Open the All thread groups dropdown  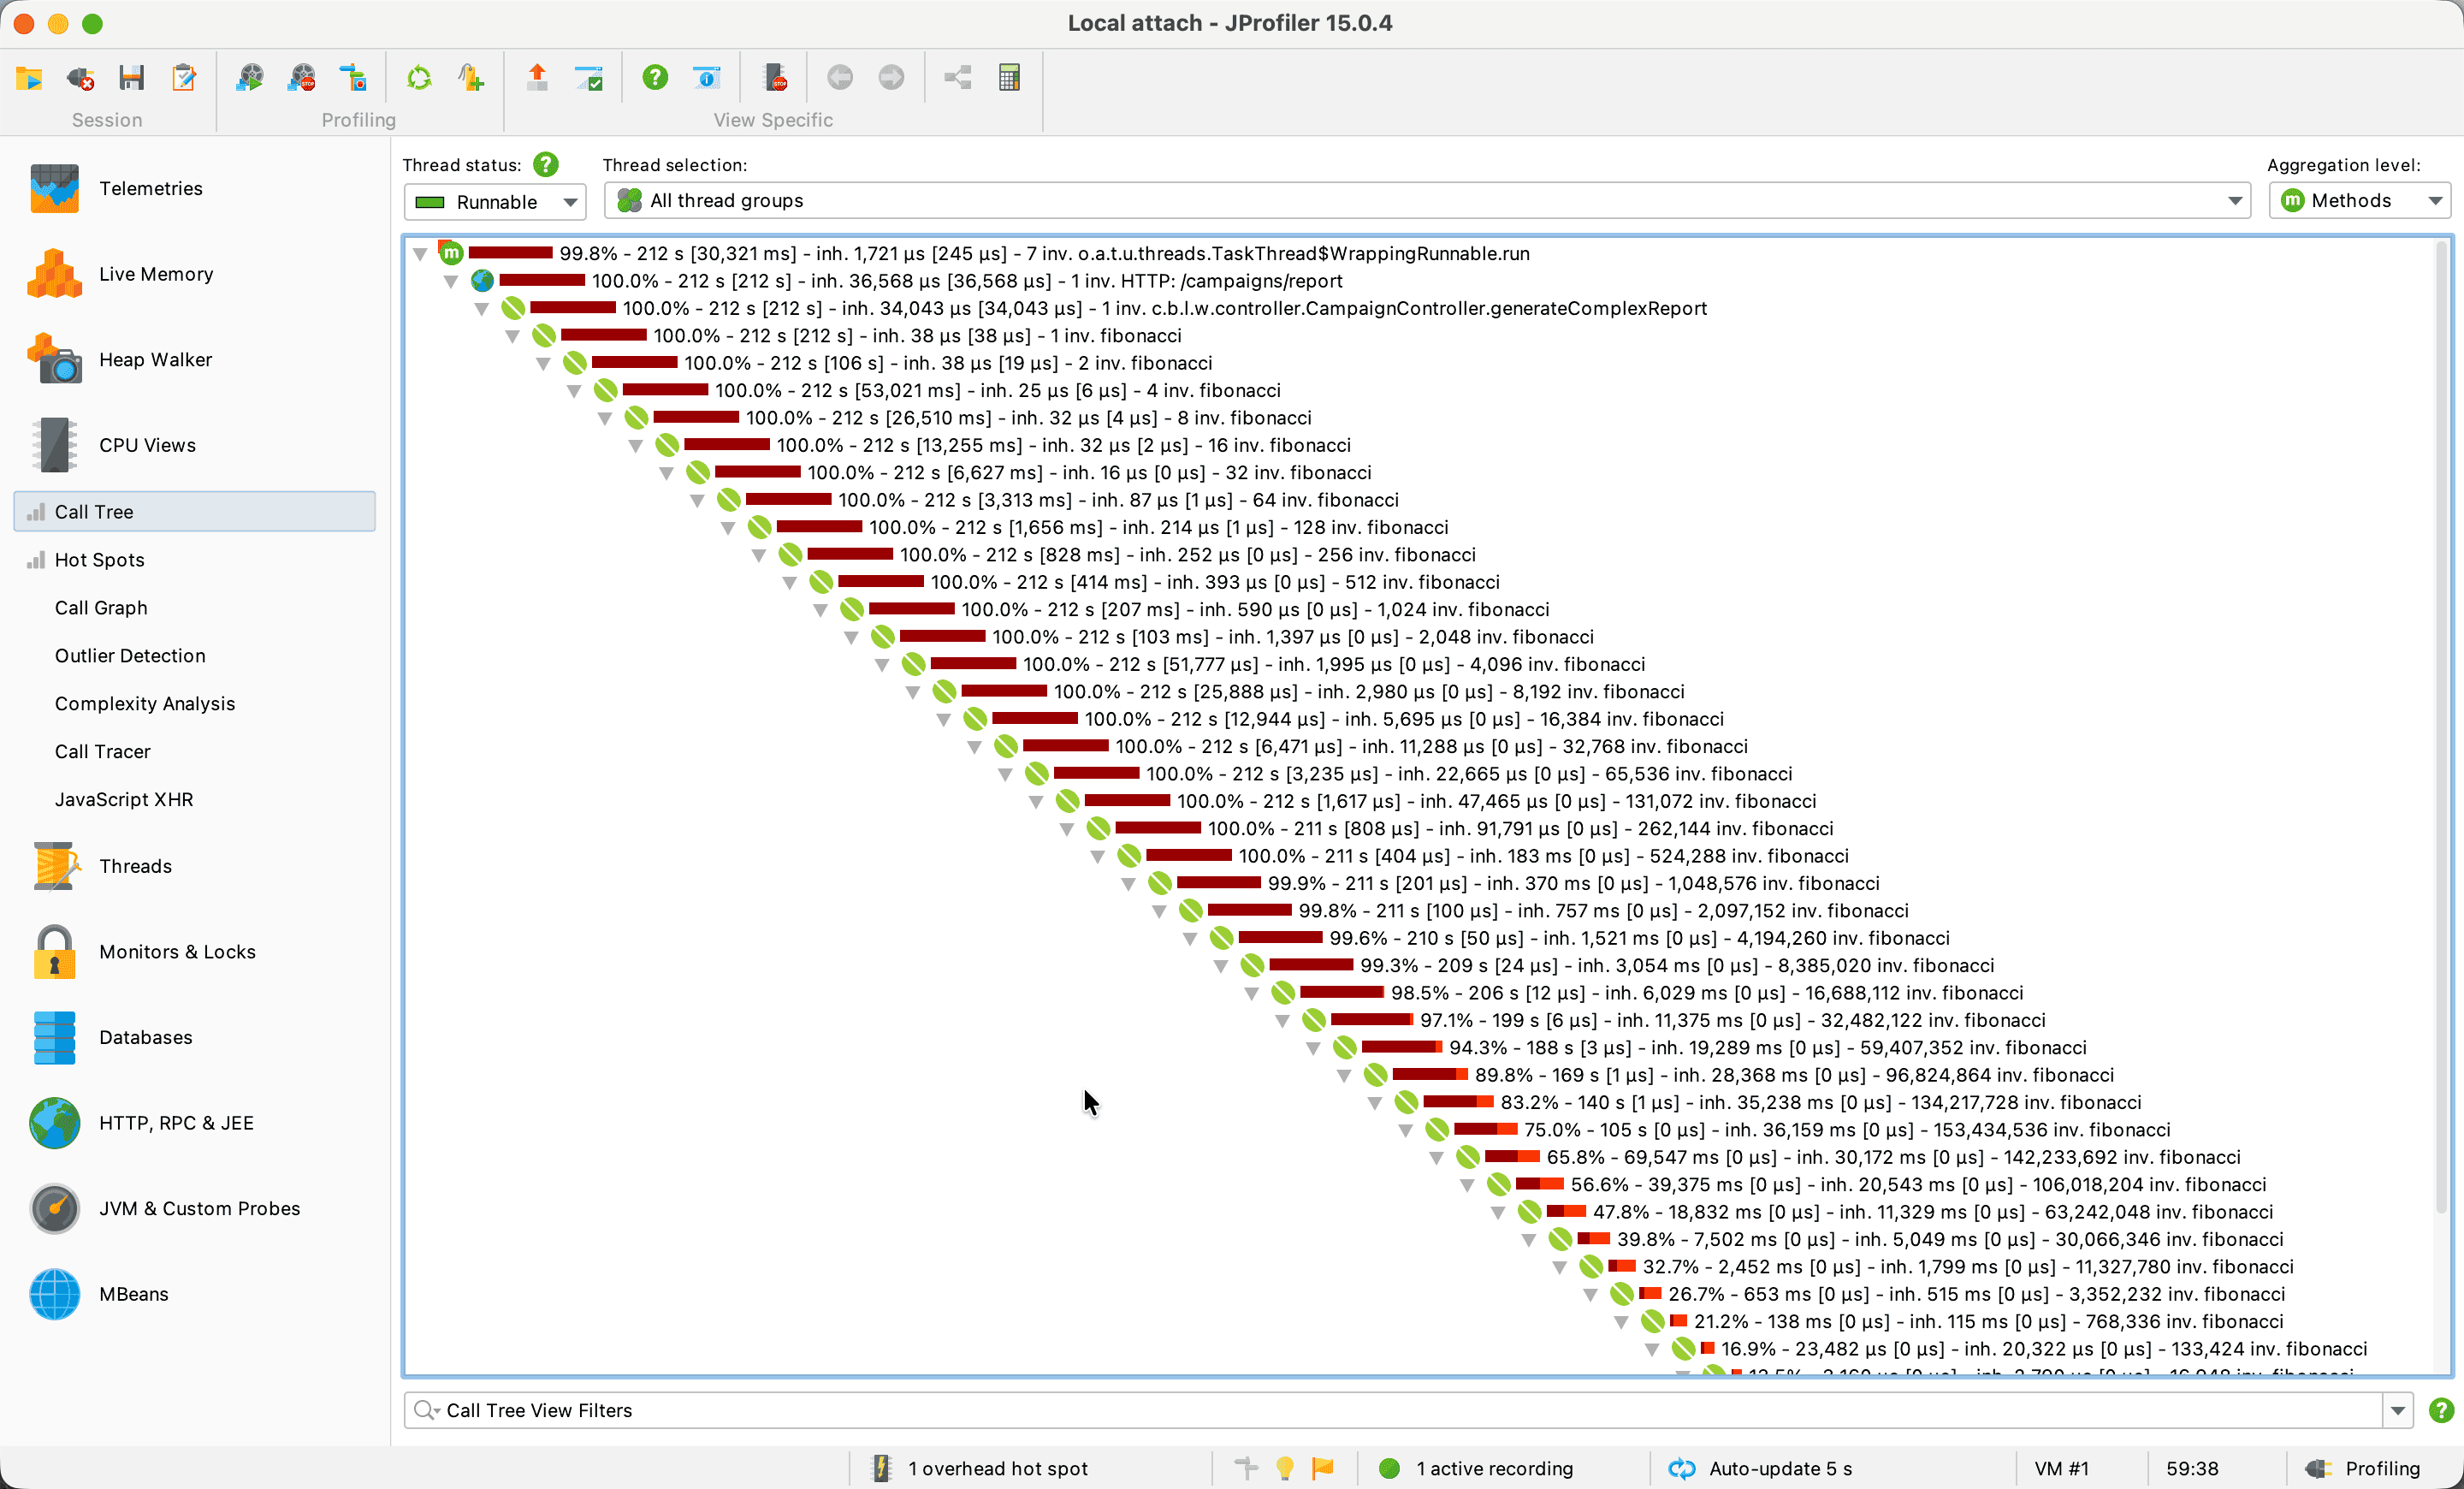tap(1427, 201)
